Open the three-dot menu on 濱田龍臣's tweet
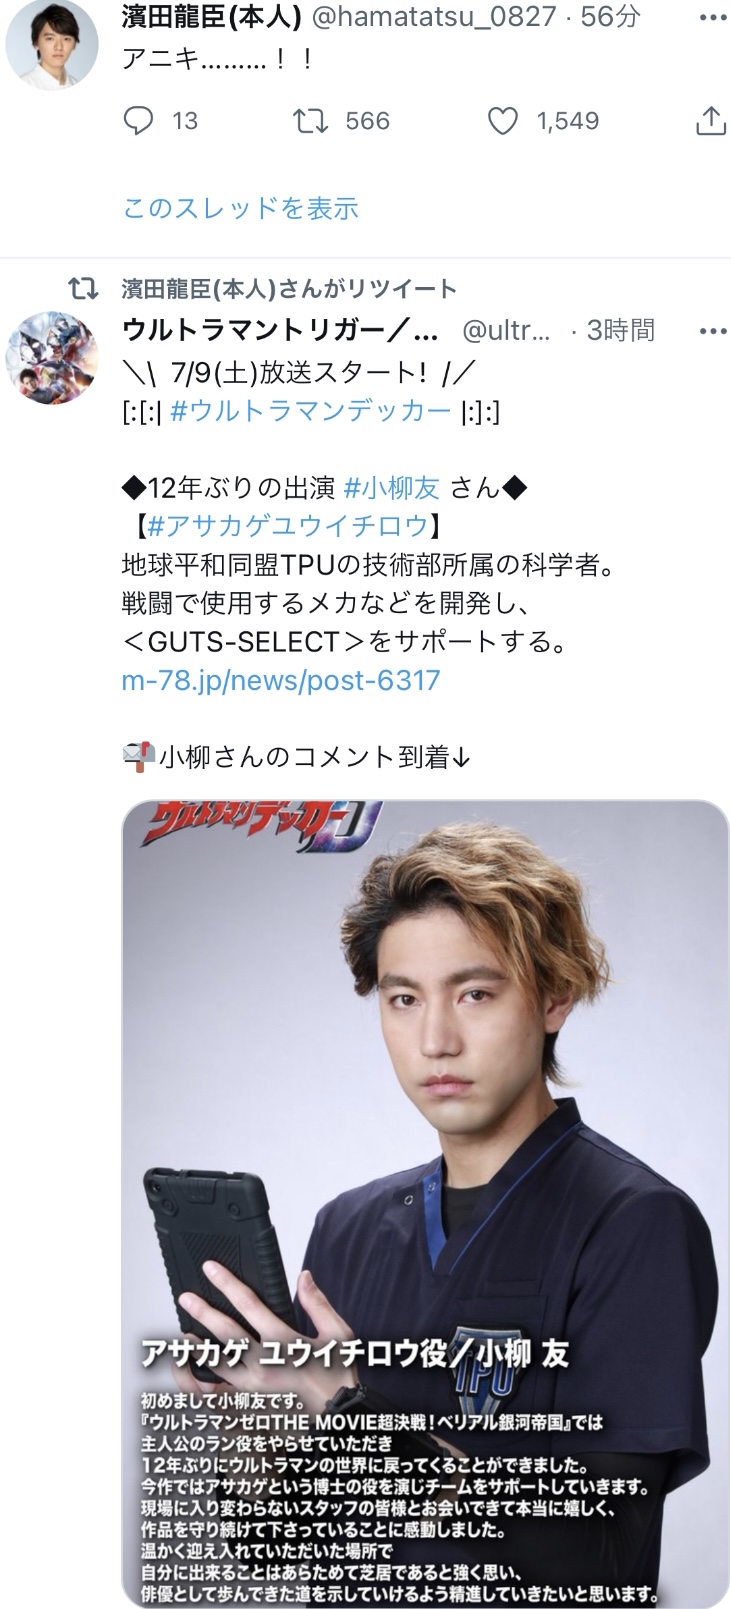Image resolution: width=731 pixels, height=1609 pixels. pos(713,18)
